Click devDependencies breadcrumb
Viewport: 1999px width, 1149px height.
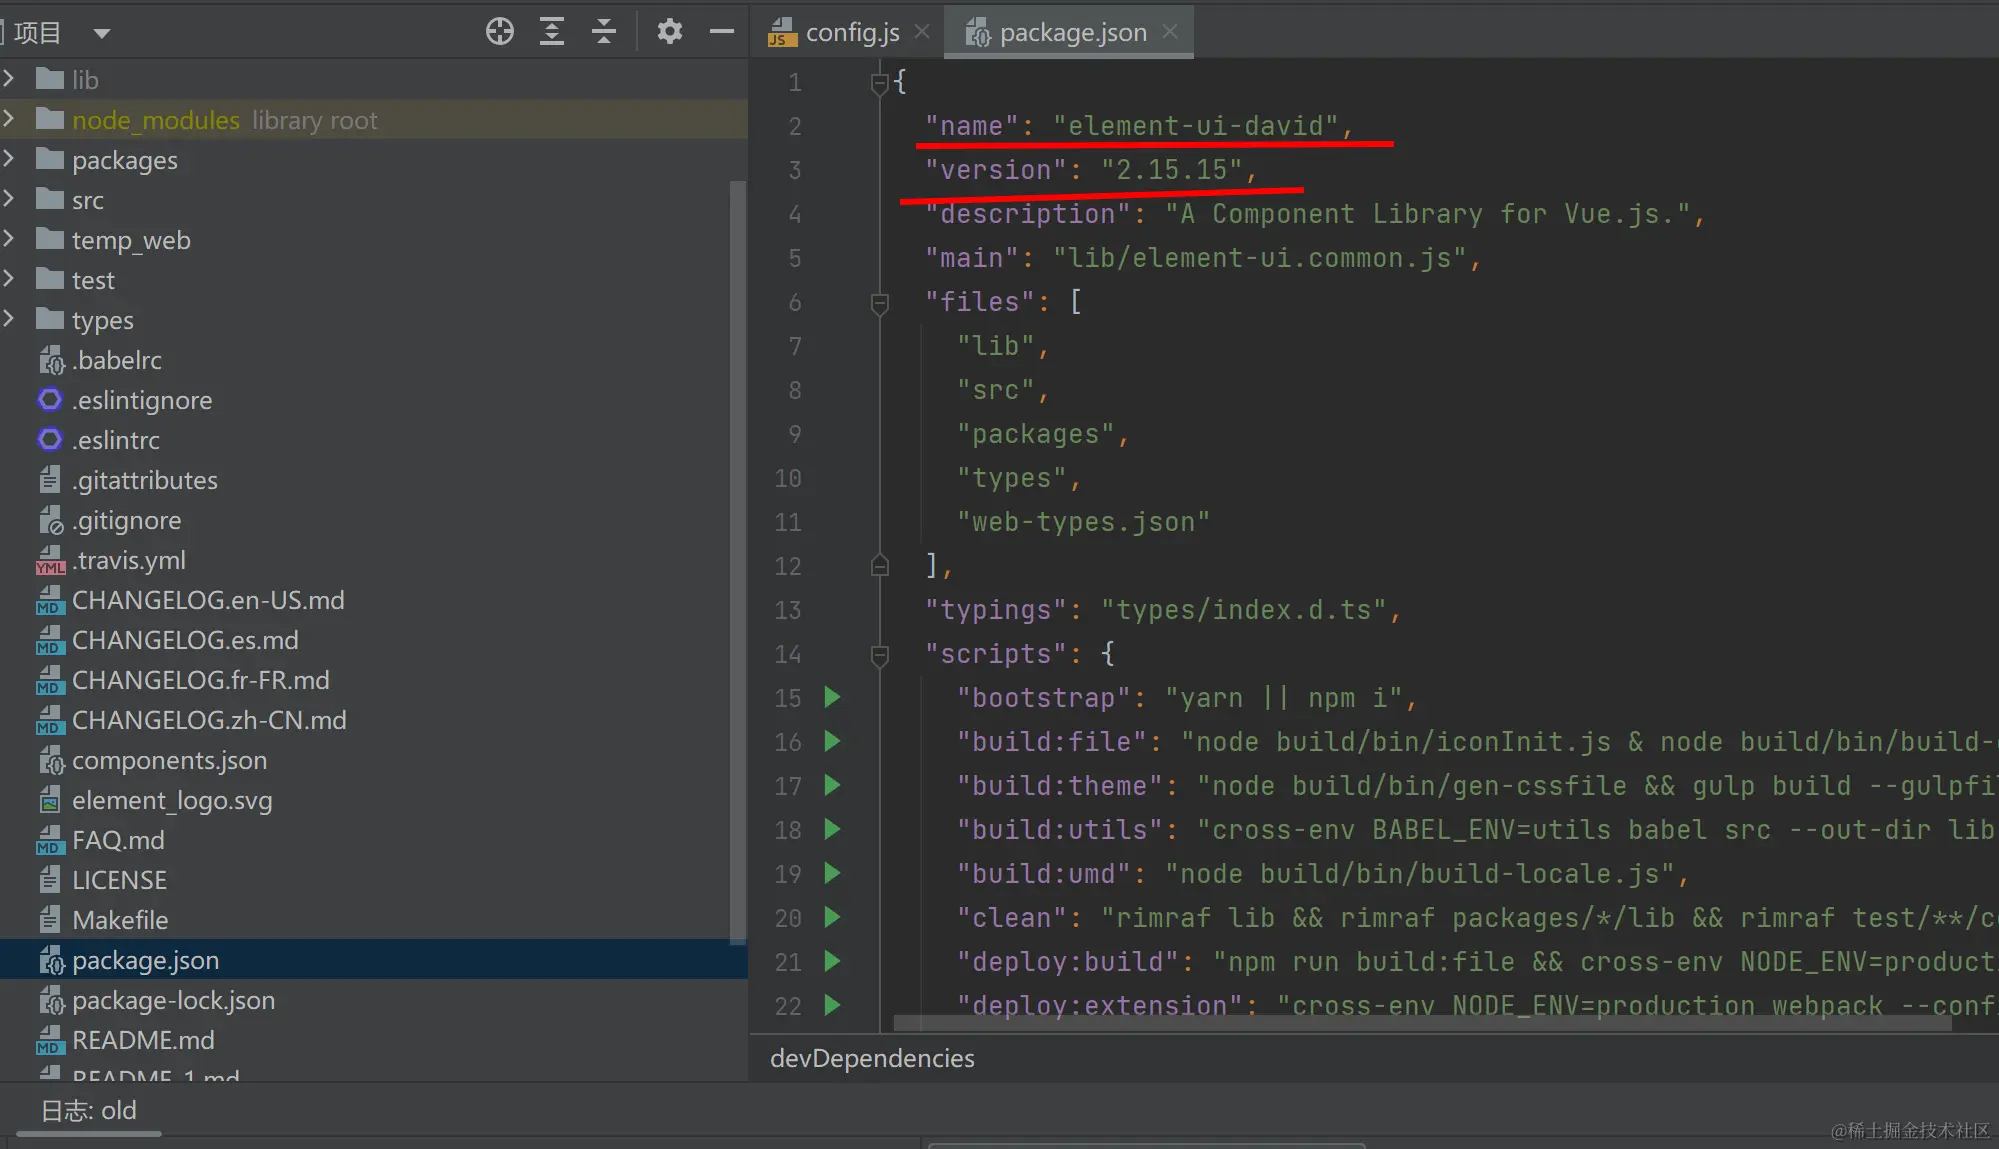click(872, 1058)
